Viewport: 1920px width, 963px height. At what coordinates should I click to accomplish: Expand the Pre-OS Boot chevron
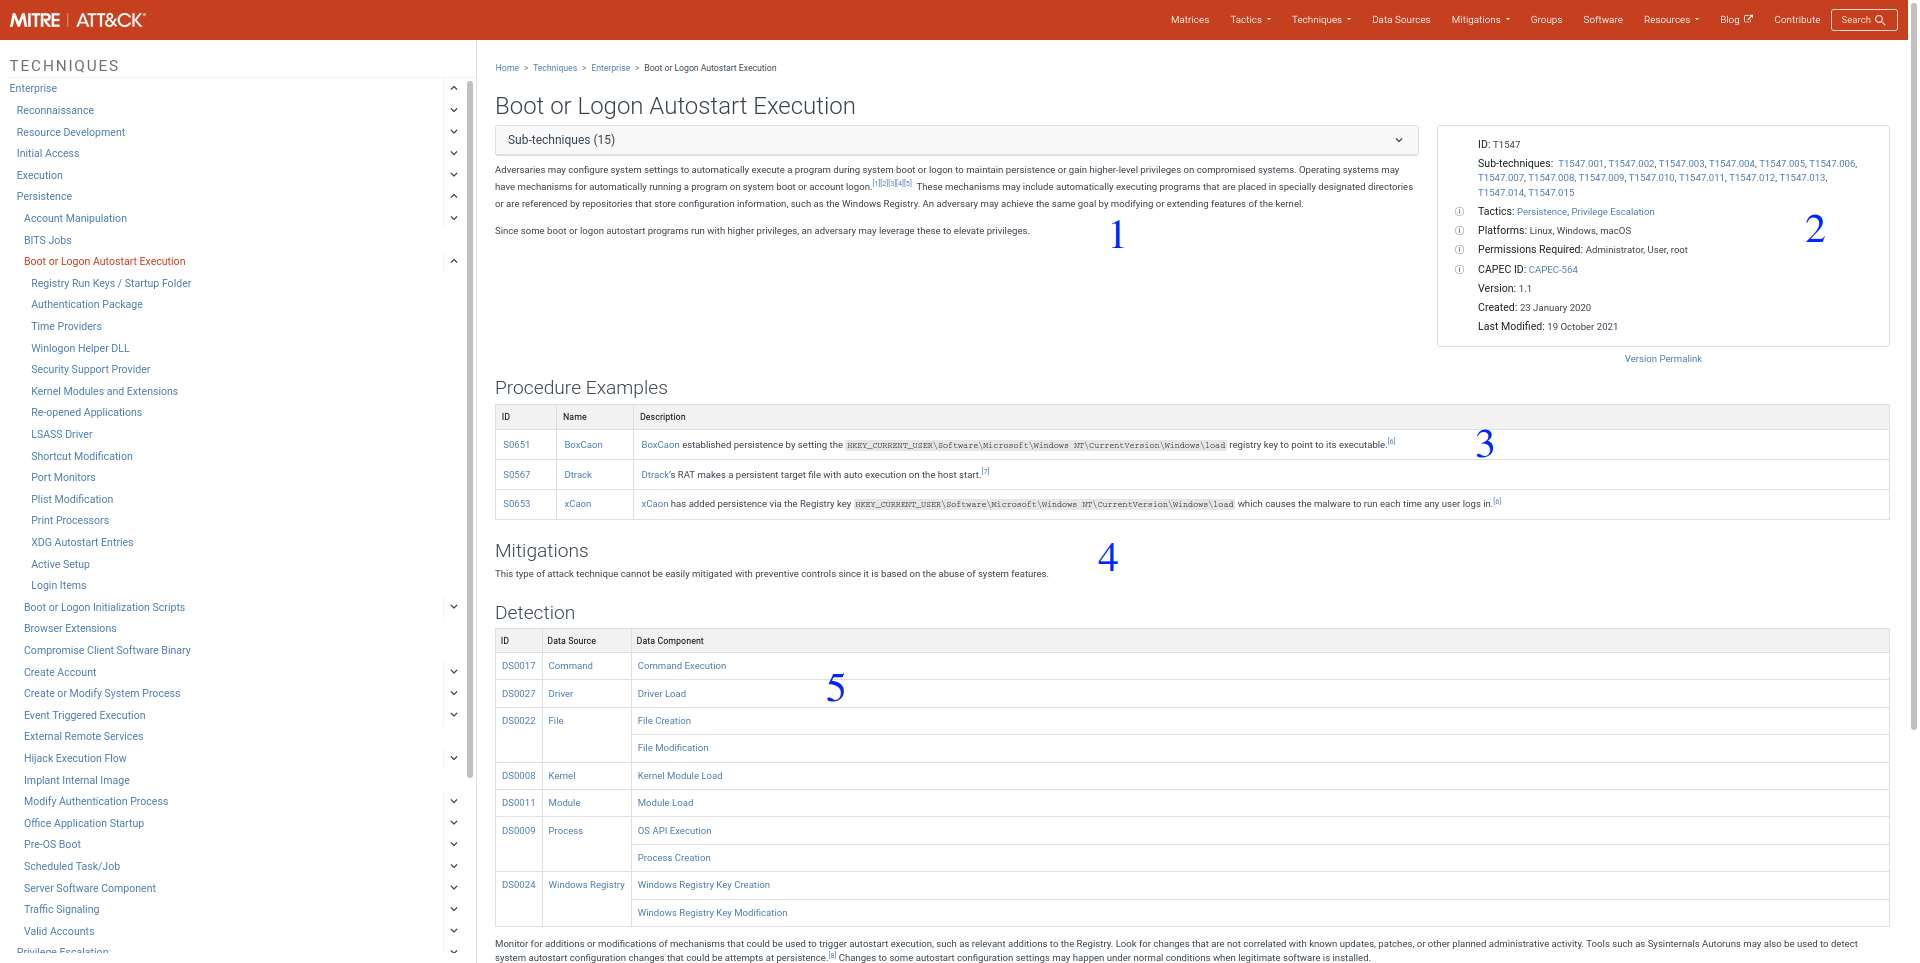click(x=454, y=844)
